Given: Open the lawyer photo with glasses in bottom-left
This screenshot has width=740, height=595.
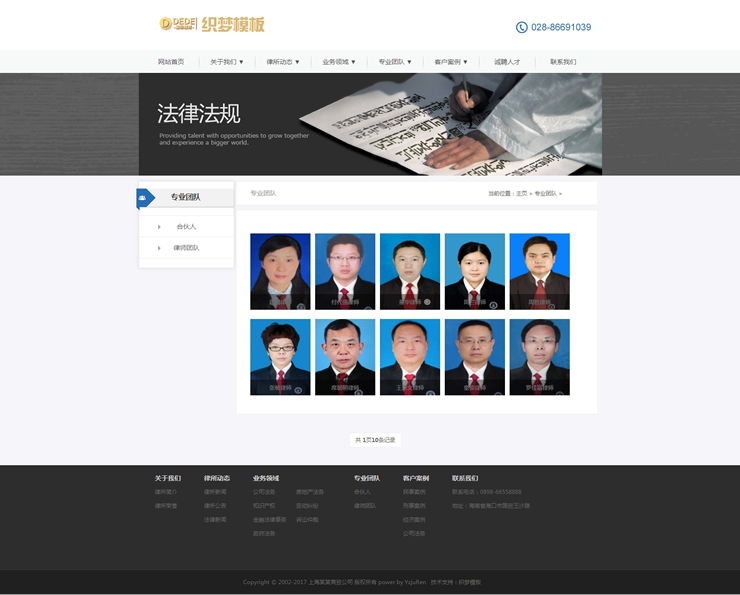Looking at the screenshot, I should click(280, 357).
